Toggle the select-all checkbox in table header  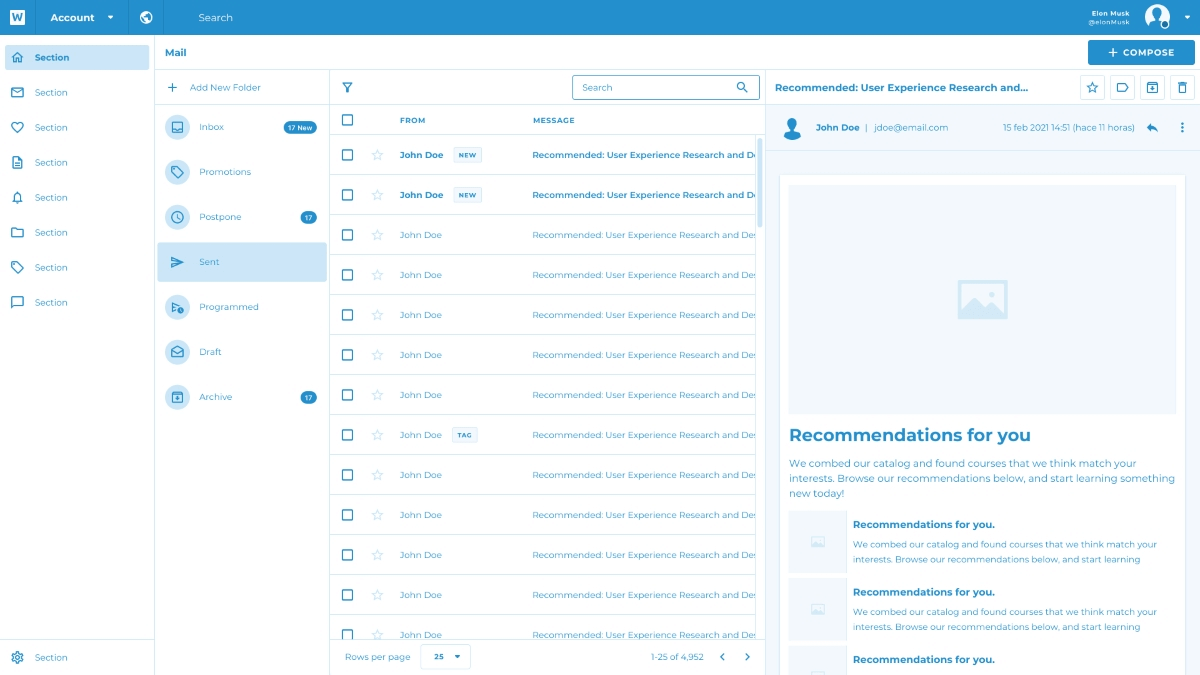tap(347, 120)
